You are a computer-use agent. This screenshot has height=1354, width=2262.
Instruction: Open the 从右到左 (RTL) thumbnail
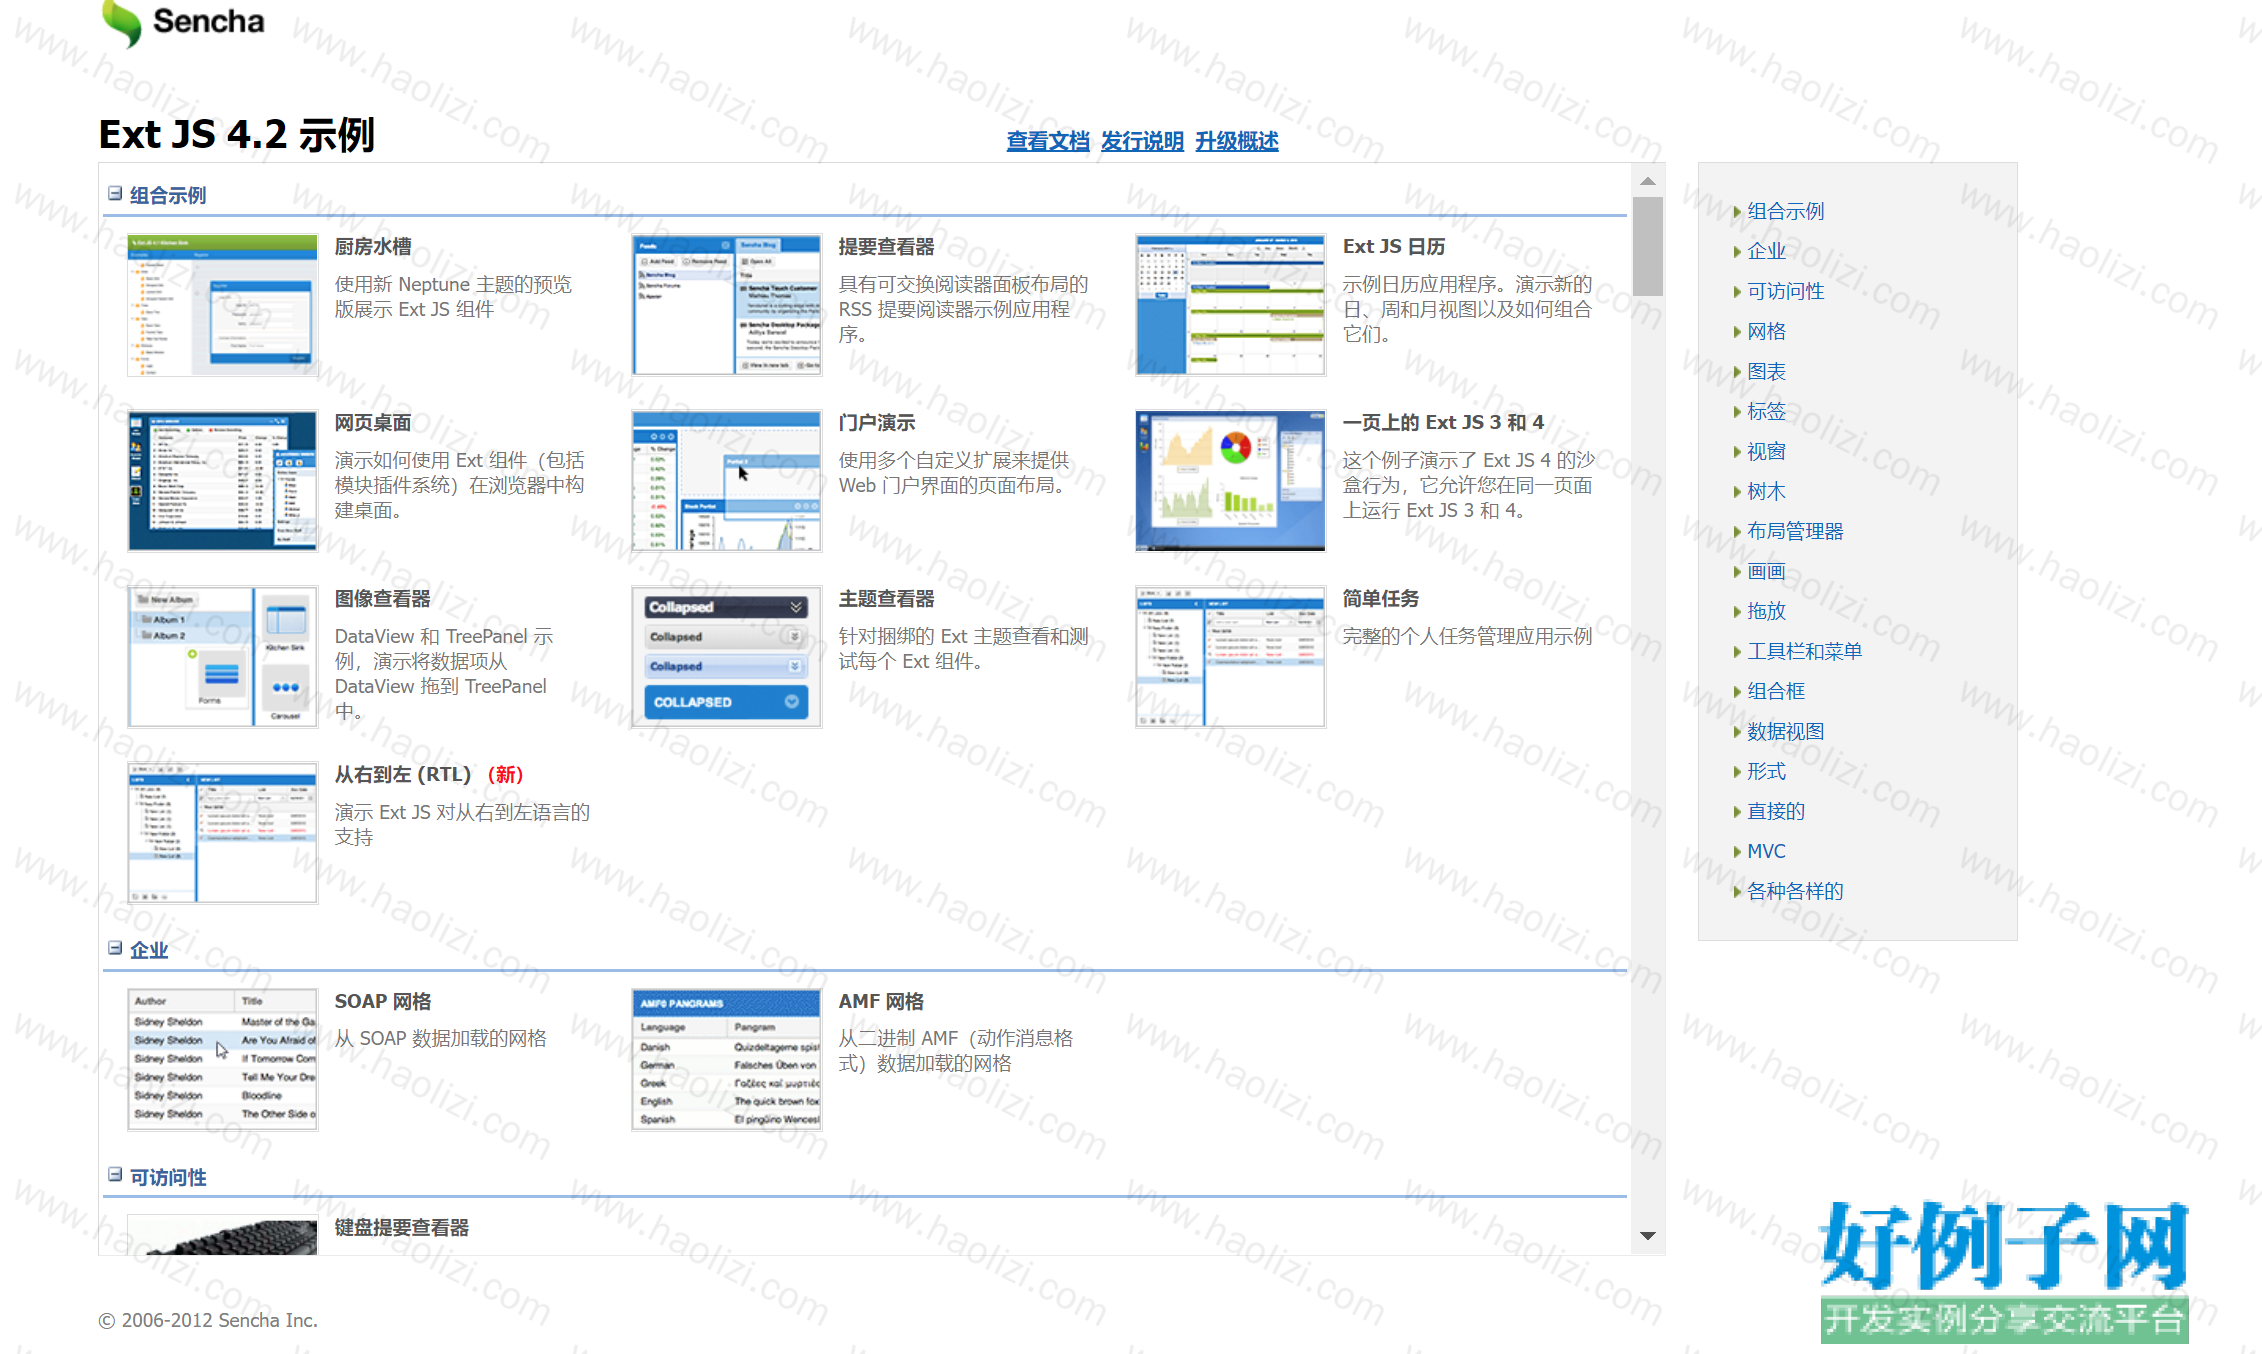coord(222,833)
